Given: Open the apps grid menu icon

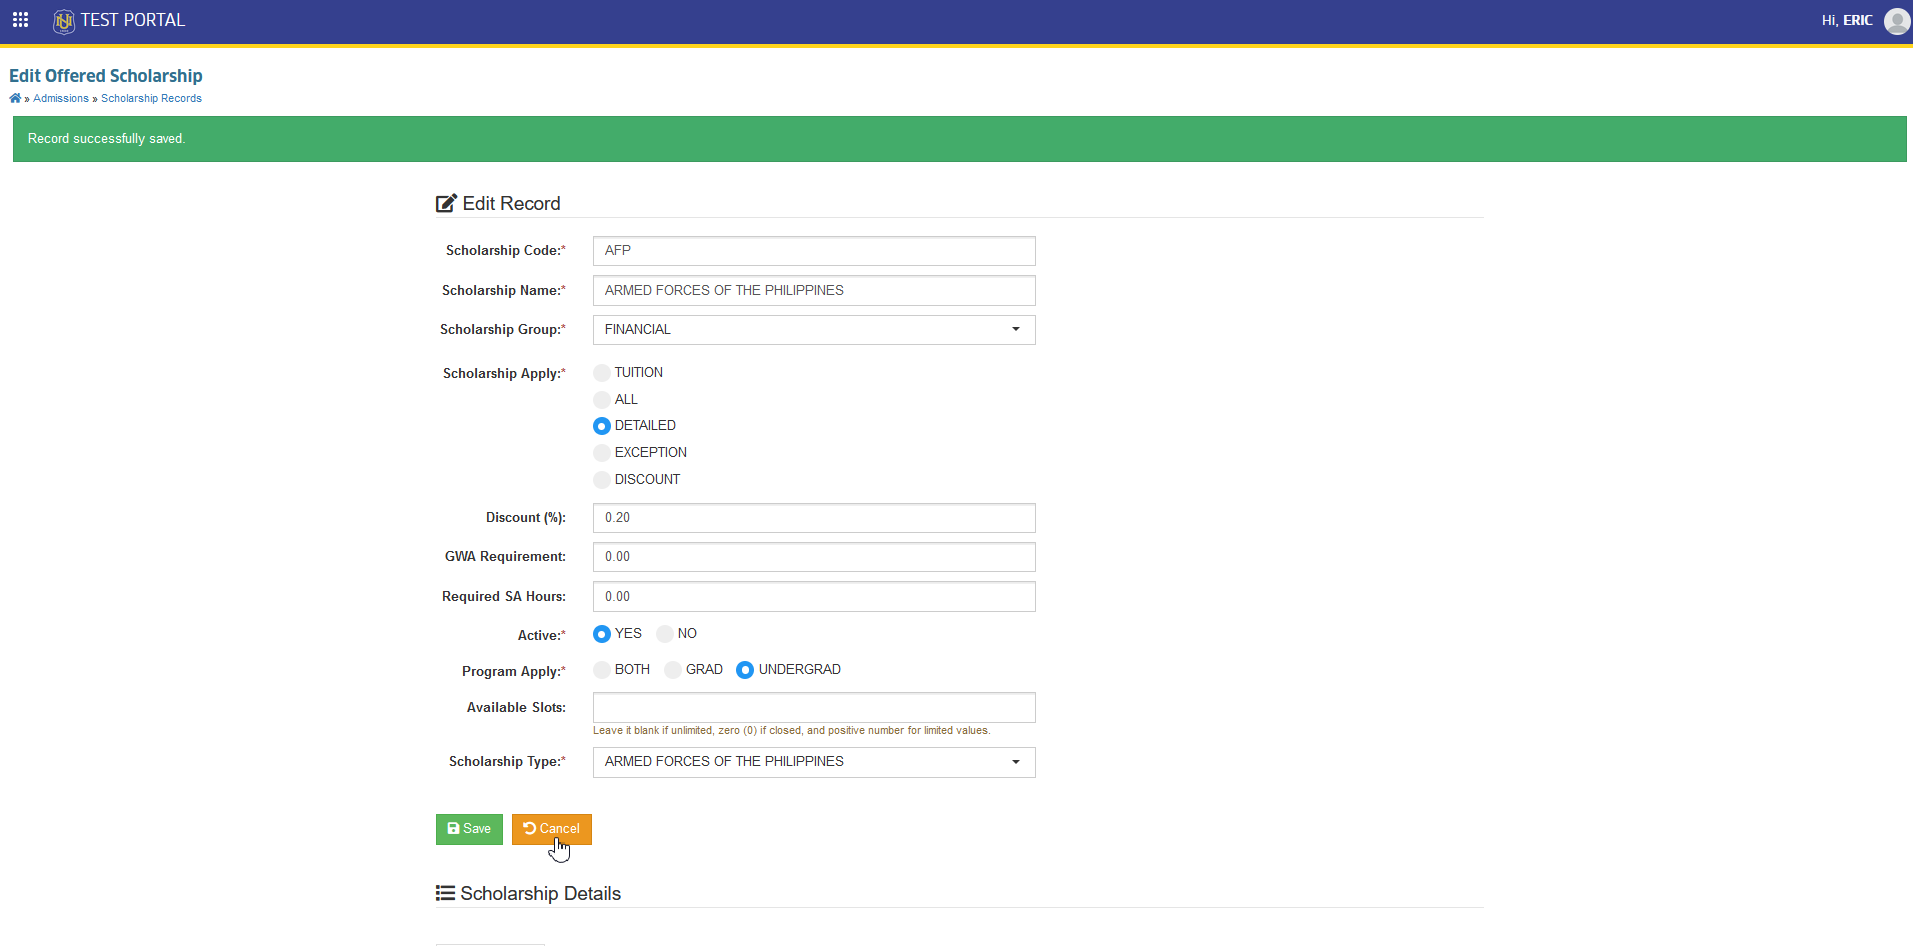Looking at the screenshot, I should tap(20, 20).
